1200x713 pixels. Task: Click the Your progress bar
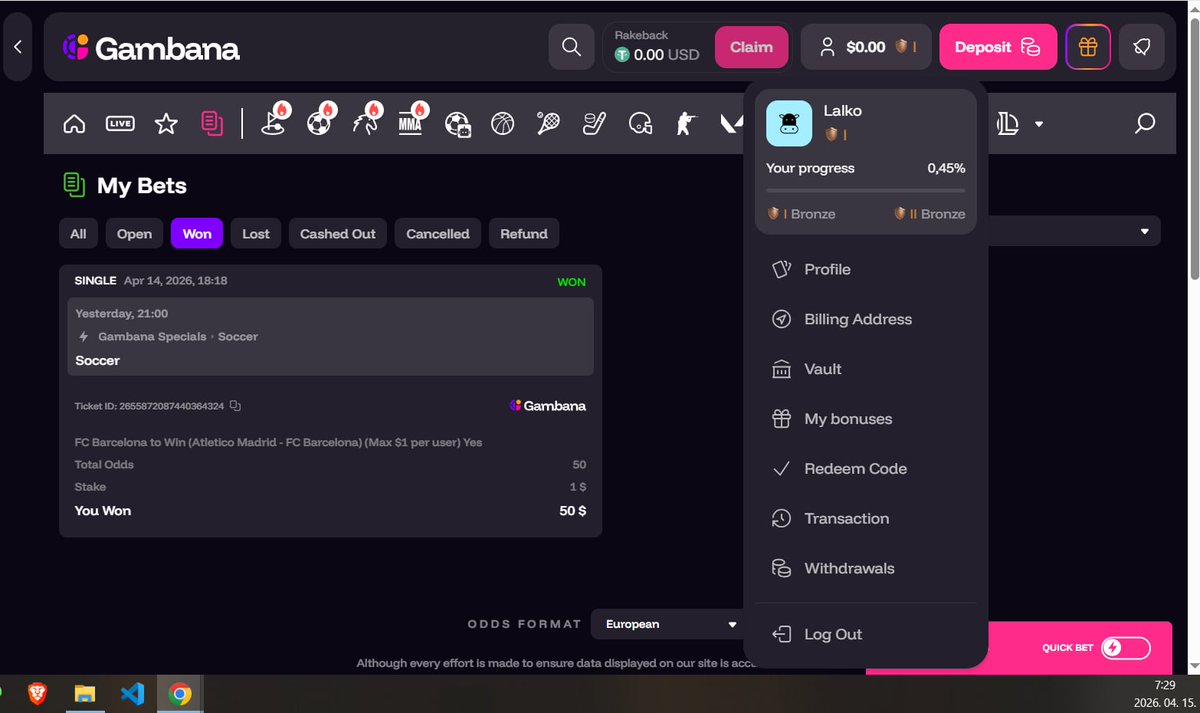pos(866,190)
